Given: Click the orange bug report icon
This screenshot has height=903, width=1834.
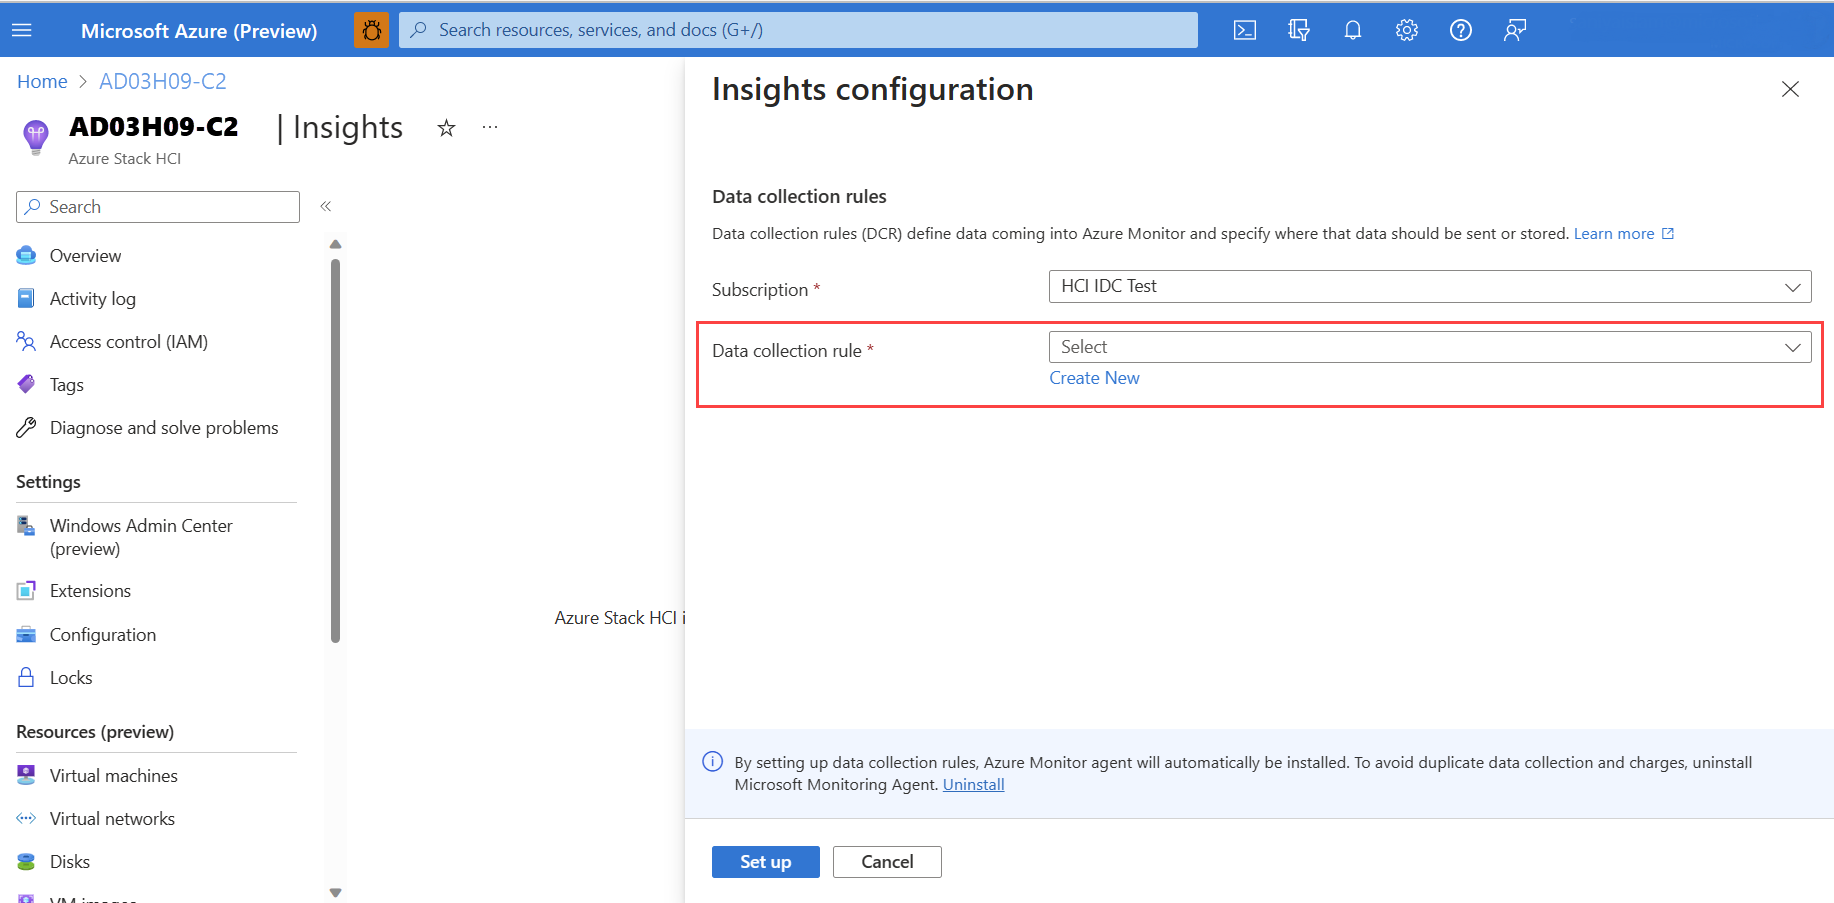Looking at the screenshot, I should point(371,30).
